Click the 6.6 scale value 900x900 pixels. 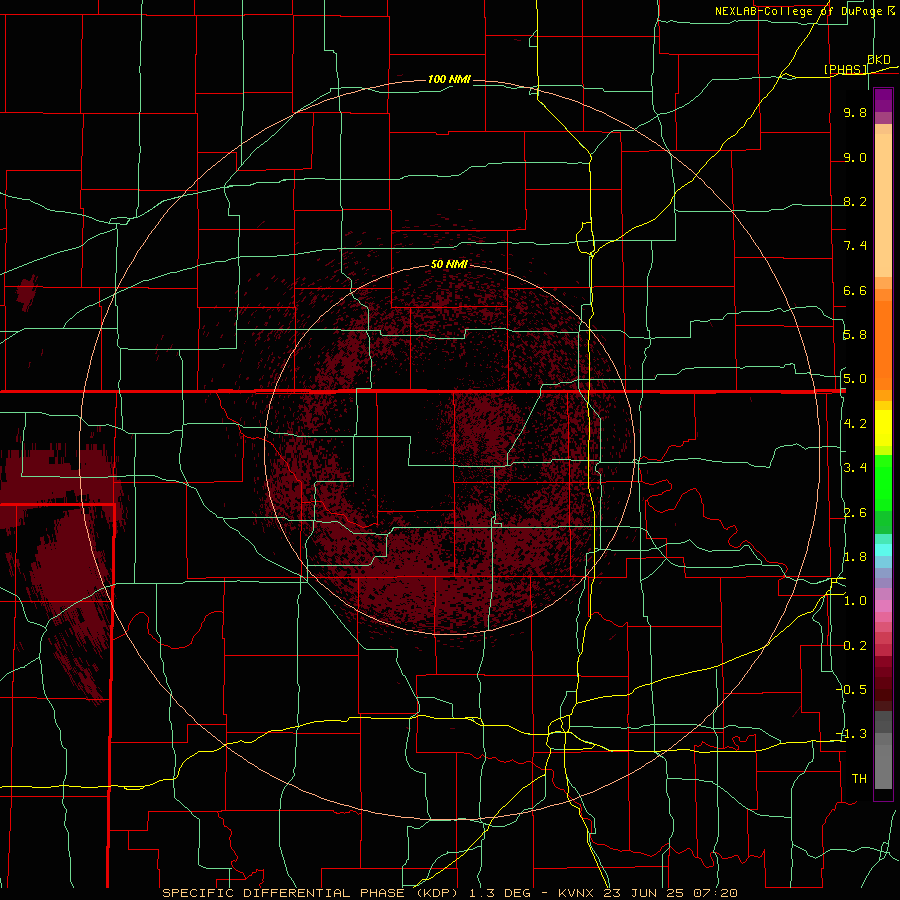[855, 291]
